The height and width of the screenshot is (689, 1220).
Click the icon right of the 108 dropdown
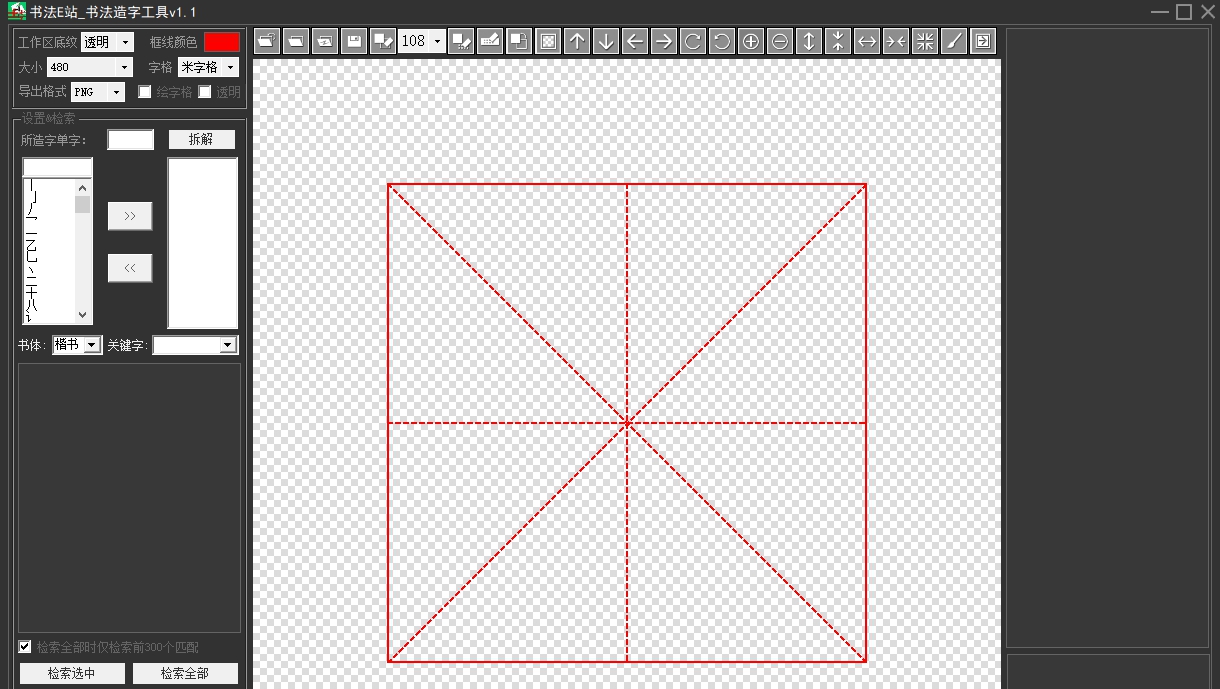[x=462, y=41]
